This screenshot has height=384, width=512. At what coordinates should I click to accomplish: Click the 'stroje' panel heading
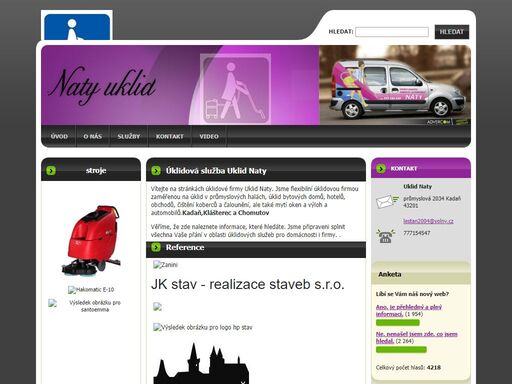point(96,170)
